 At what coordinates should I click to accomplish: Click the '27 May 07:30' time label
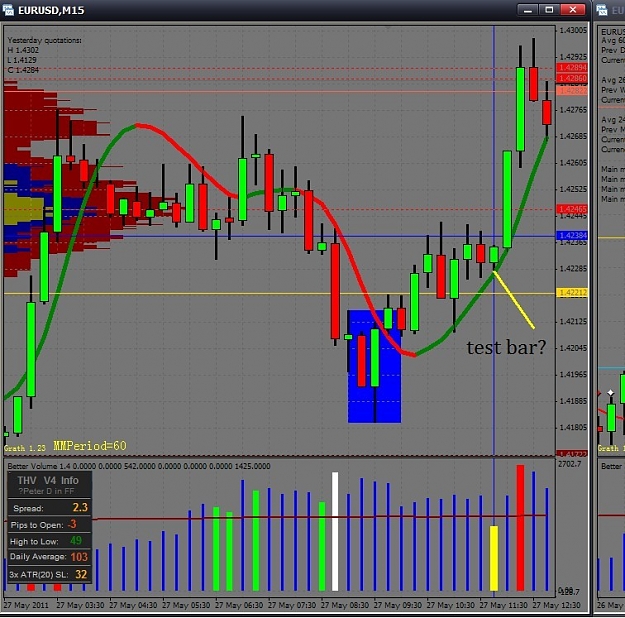pos(292,605)
